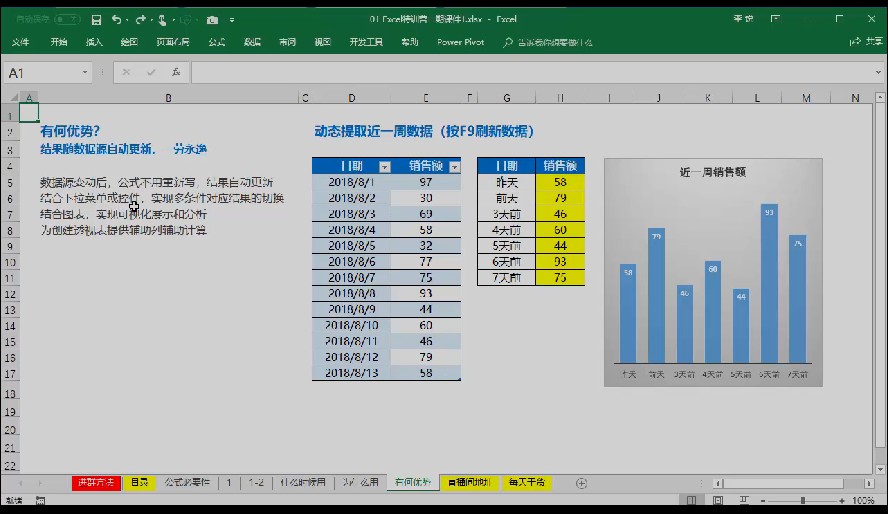Click the zoom in plus button
This screenshot has height=514, width=888.
(x=842, y=500)
